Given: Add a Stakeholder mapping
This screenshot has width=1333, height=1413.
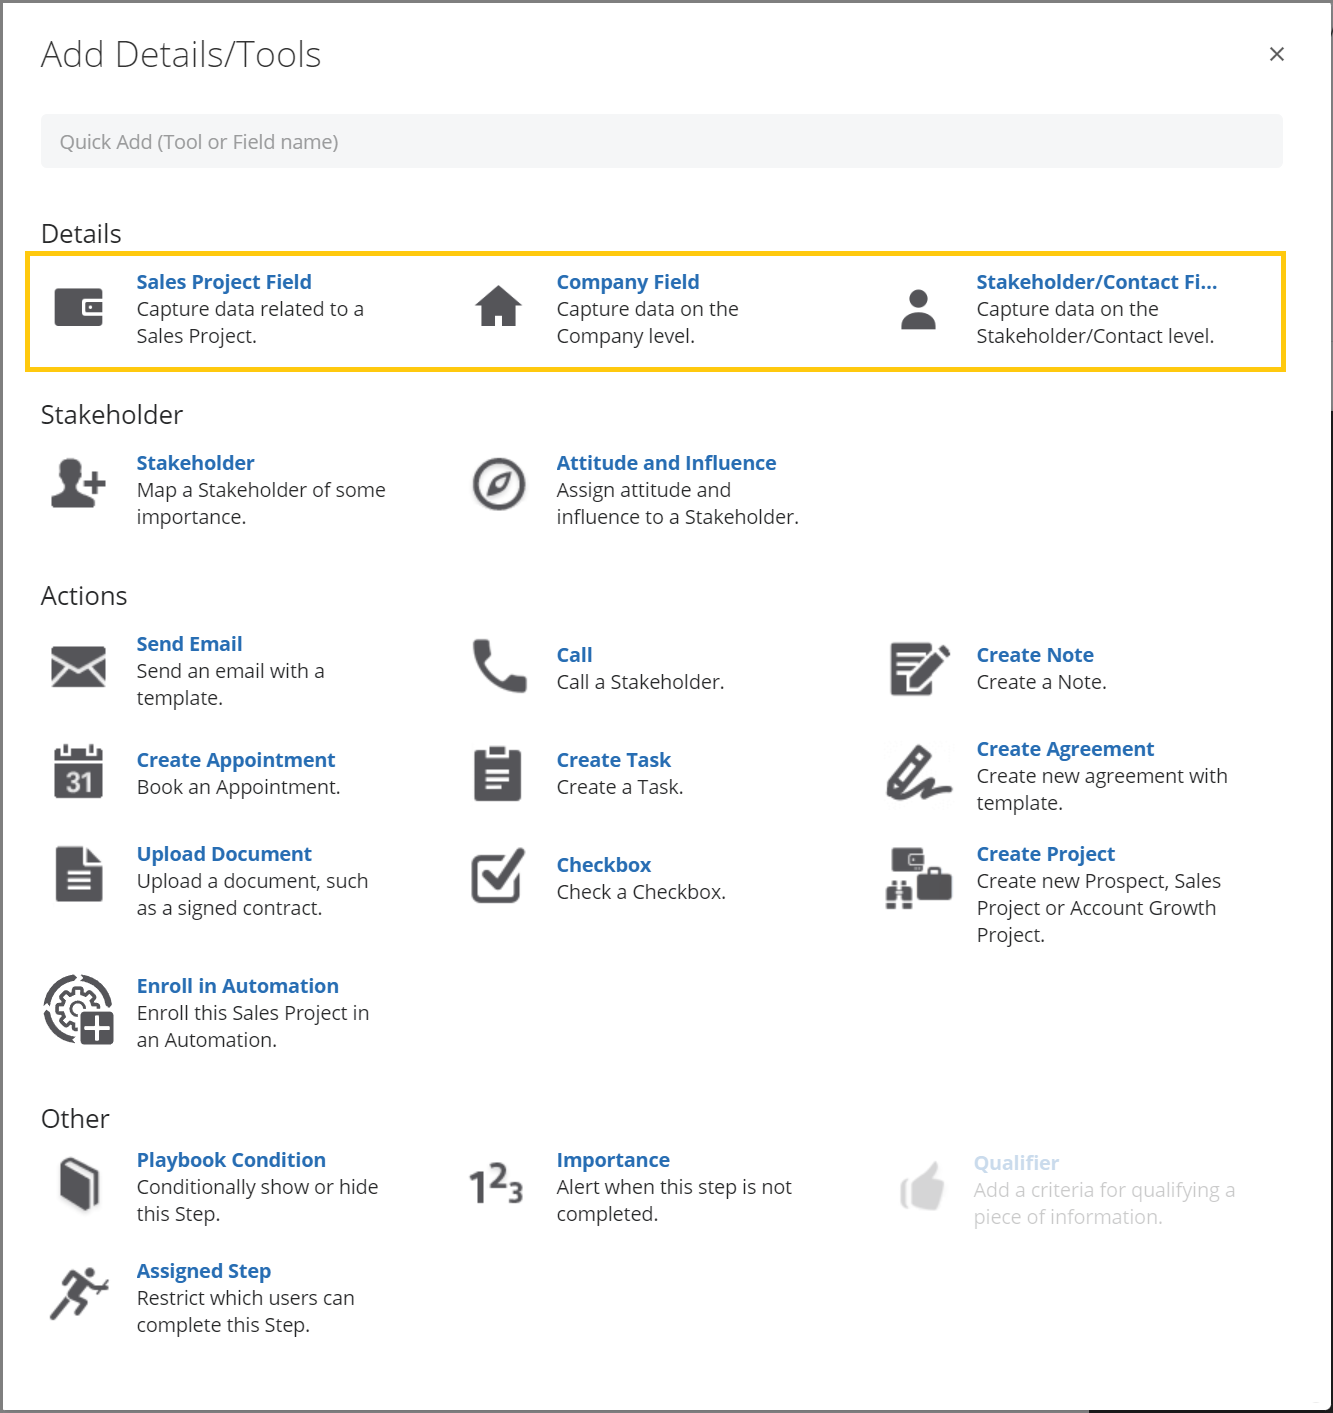Looking at the screenshot, I should pyautogui.click(x=195, y=462).
